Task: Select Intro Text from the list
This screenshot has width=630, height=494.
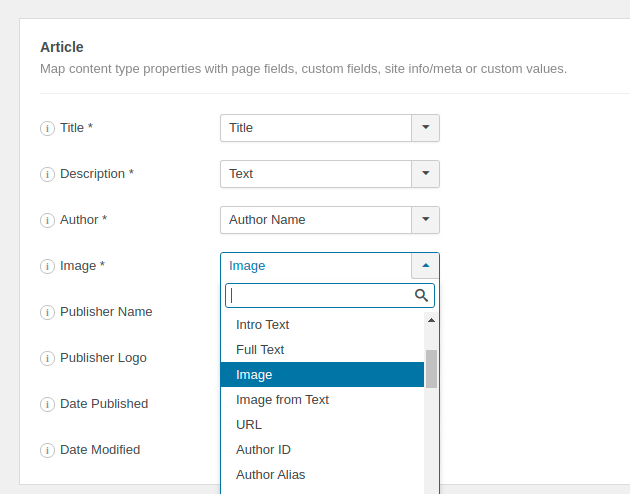Action: [x=262, y=325]
